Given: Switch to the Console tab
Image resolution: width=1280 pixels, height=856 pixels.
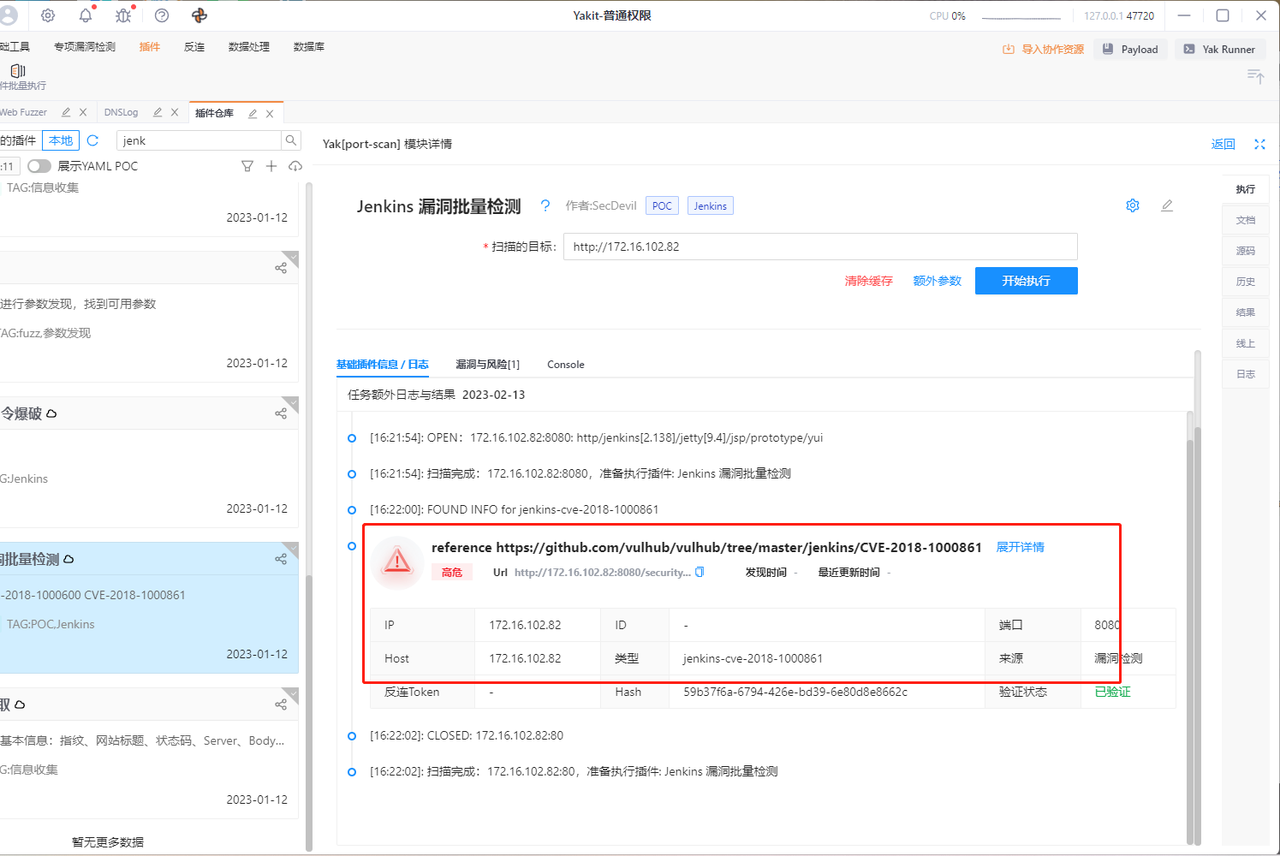Looking at the screenshot, I should [x=566, y=364].
